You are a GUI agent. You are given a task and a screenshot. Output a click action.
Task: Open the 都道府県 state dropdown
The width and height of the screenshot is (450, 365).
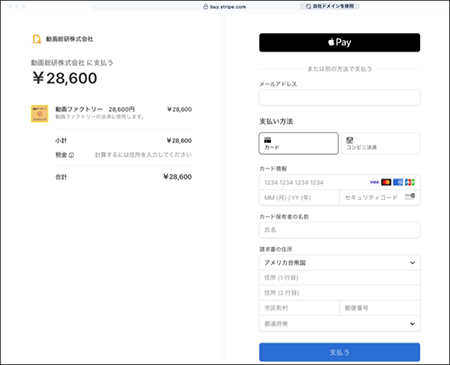339,324
